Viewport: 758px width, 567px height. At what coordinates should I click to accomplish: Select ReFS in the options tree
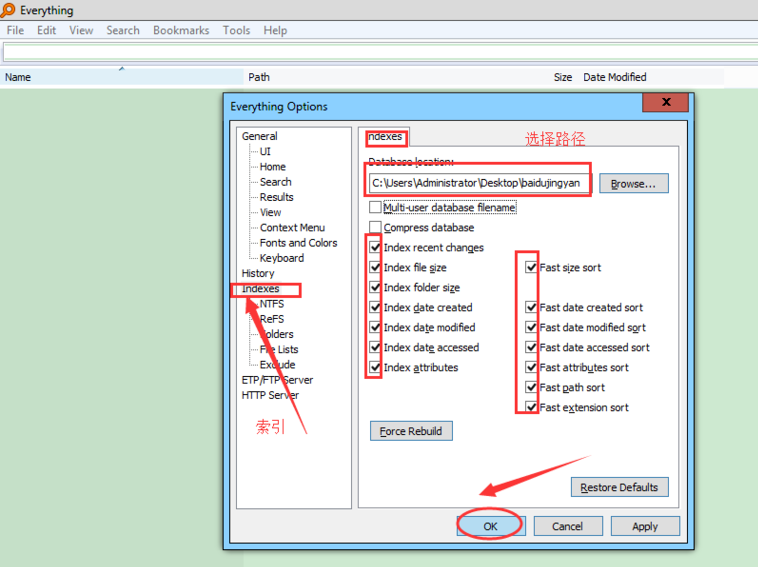(x=272, y=319)
